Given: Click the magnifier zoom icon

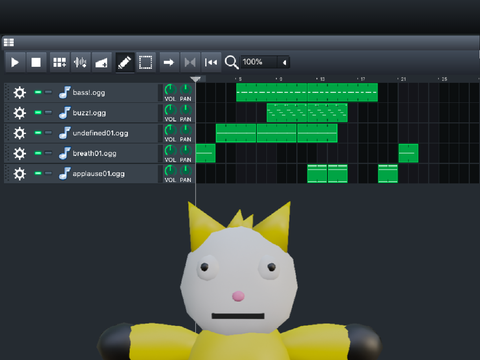Looking at the screenshot, I should pyautogui.click(x=231, y=62).
